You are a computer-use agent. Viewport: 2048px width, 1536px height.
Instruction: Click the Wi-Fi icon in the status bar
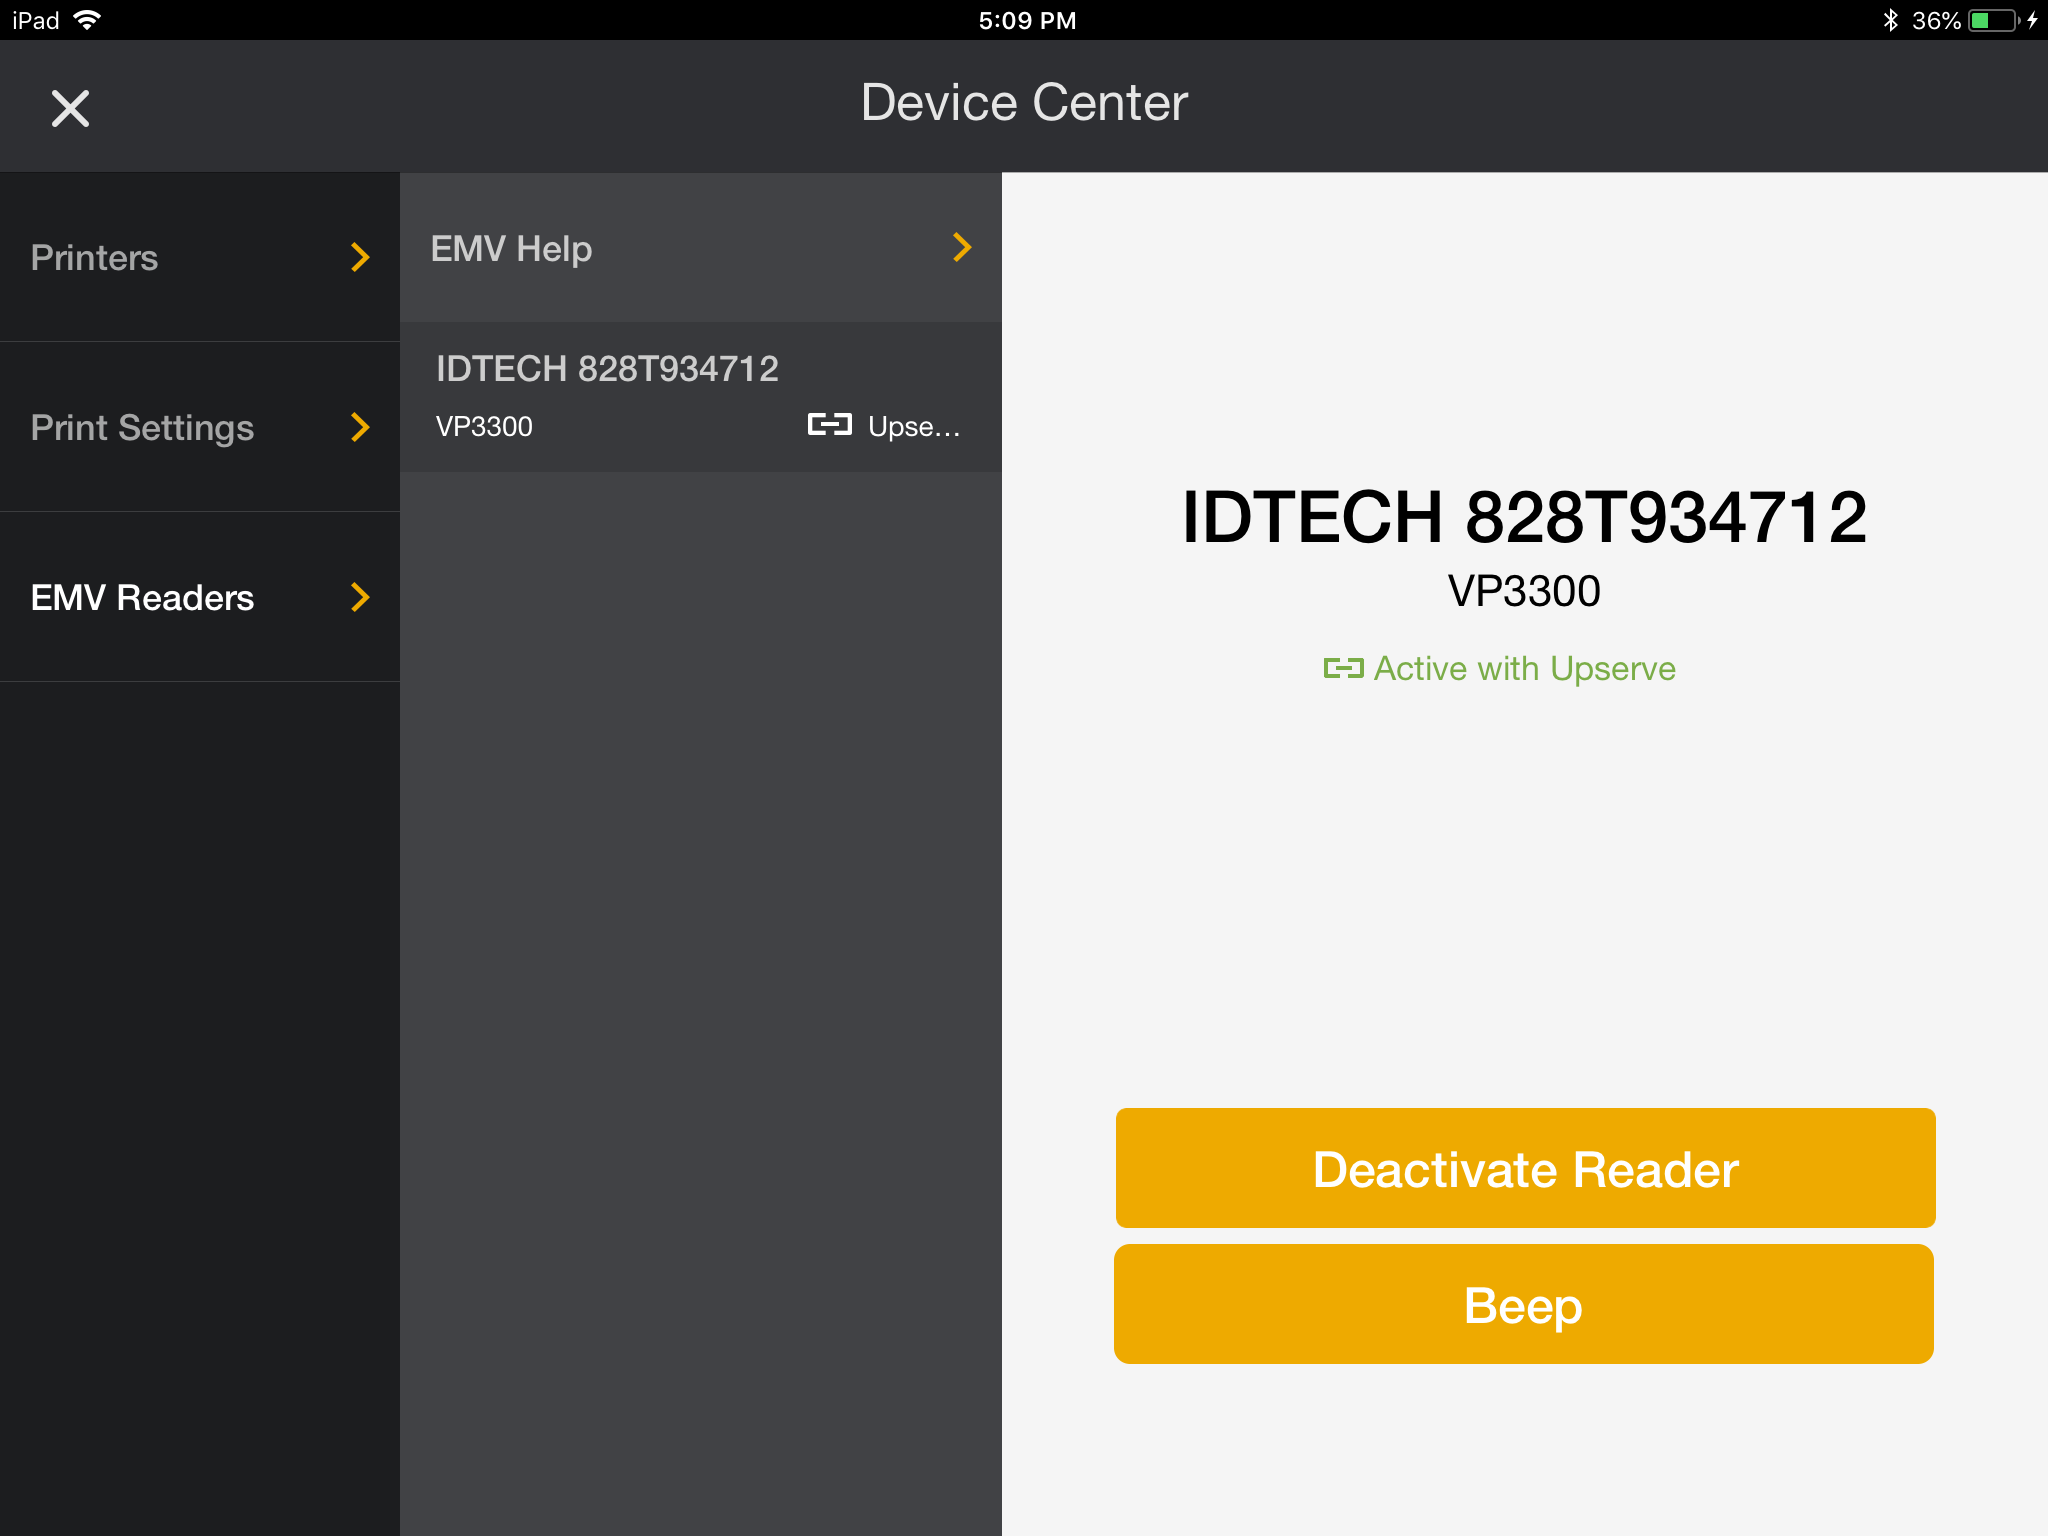(x=88, y=18)
